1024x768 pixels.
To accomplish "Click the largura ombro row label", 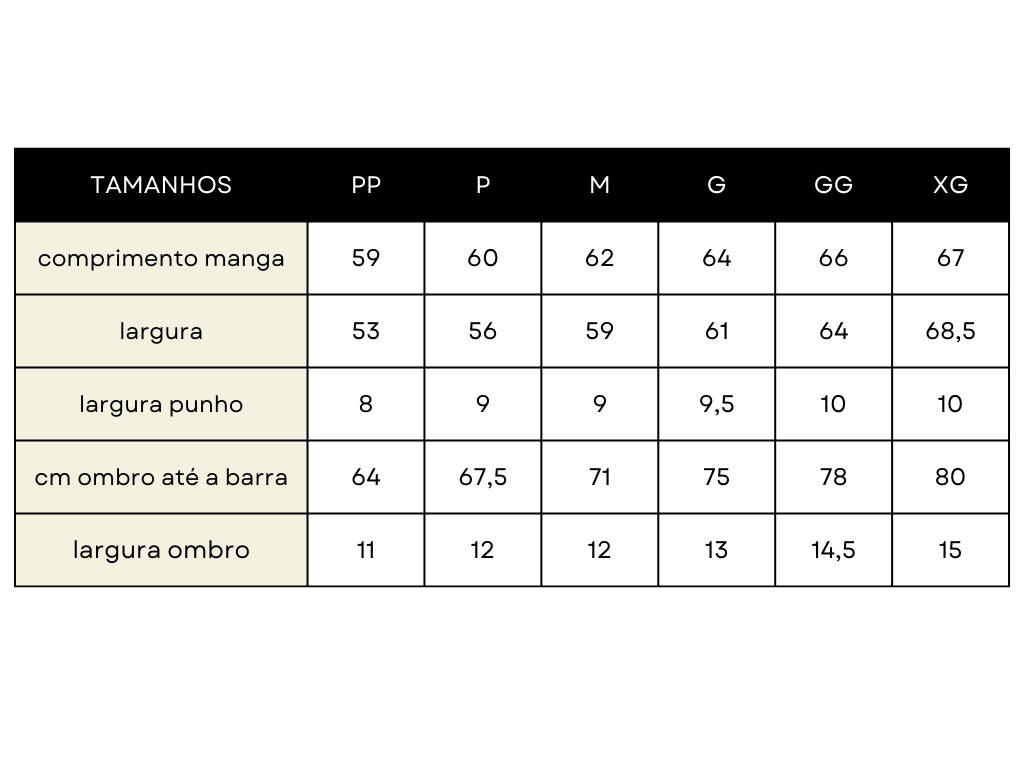I will 161,550.
